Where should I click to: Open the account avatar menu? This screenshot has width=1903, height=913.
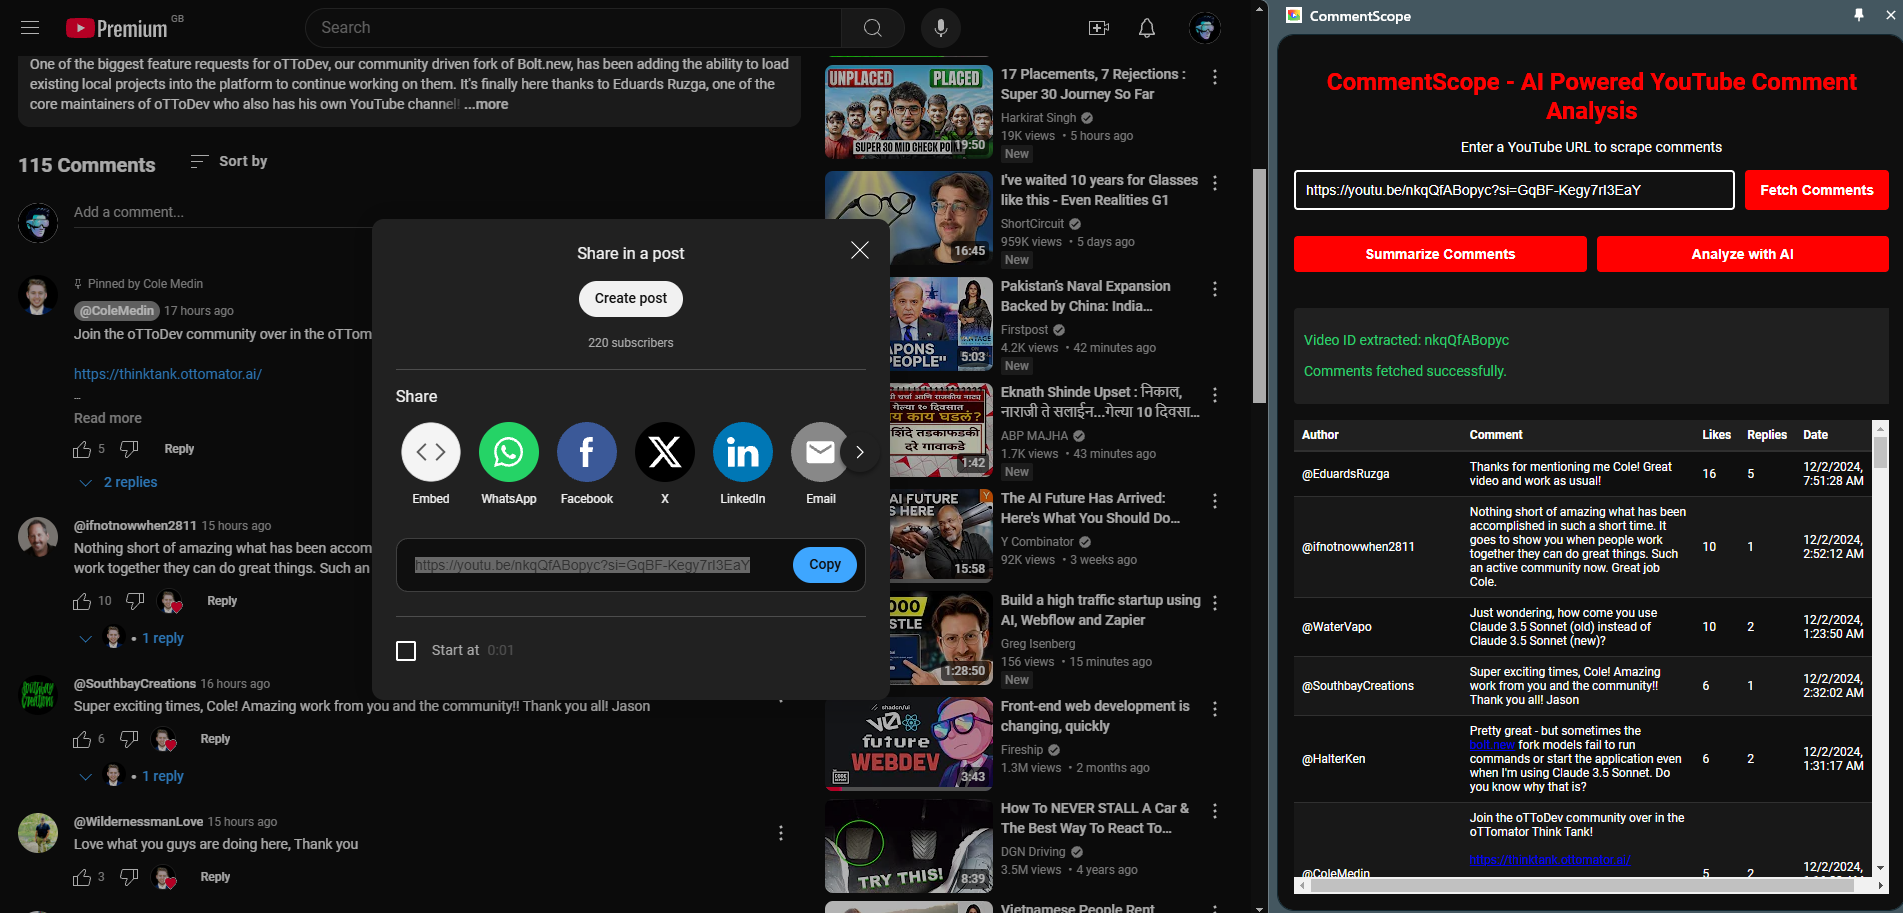(1205, 28)
